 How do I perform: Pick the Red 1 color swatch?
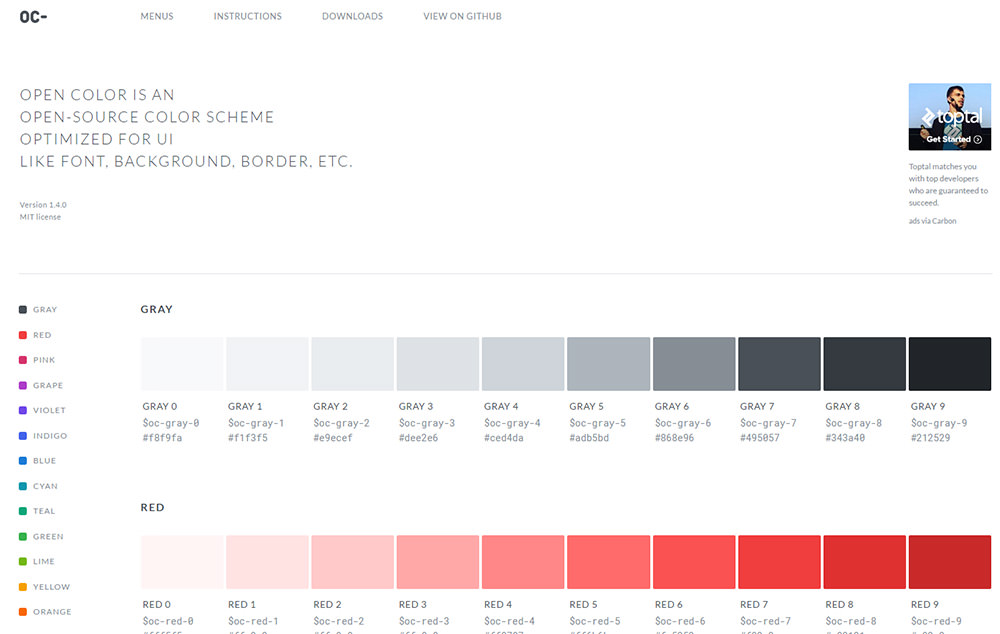pos(267,562)
